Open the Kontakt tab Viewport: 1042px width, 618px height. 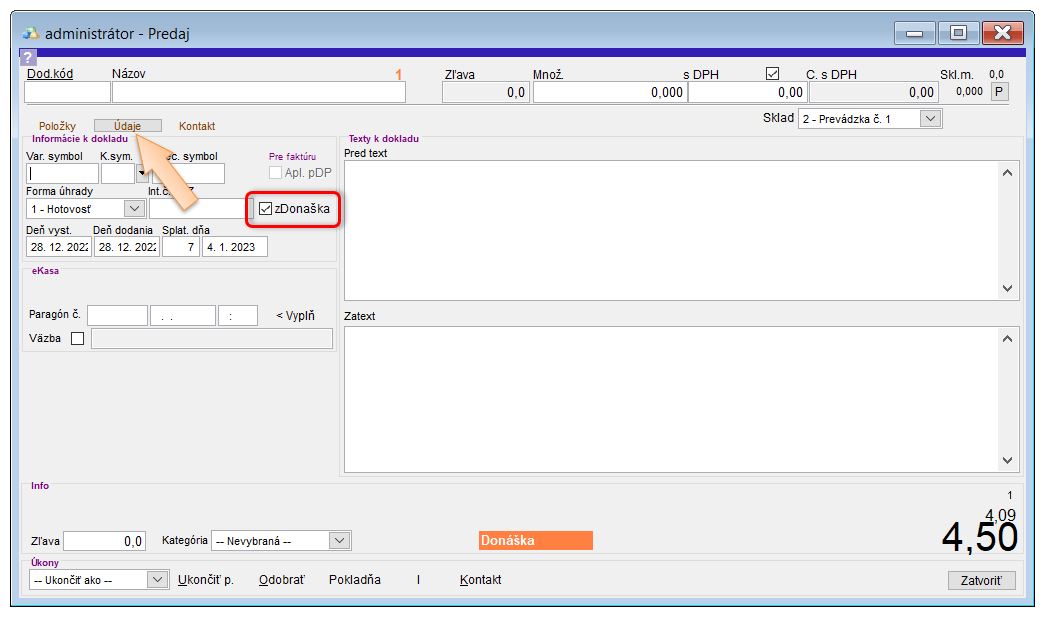[x=197, y=126]
